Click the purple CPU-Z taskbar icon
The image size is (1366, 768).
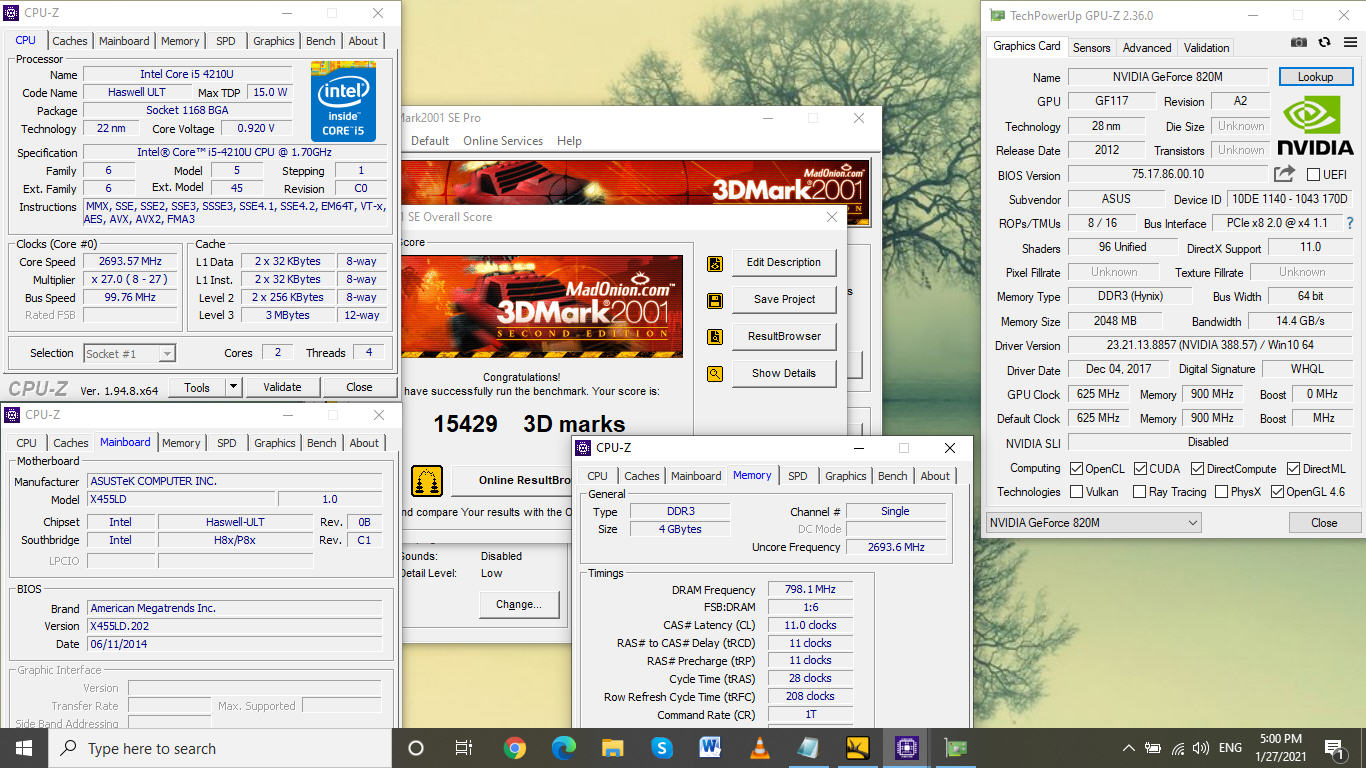coord(906,747)
